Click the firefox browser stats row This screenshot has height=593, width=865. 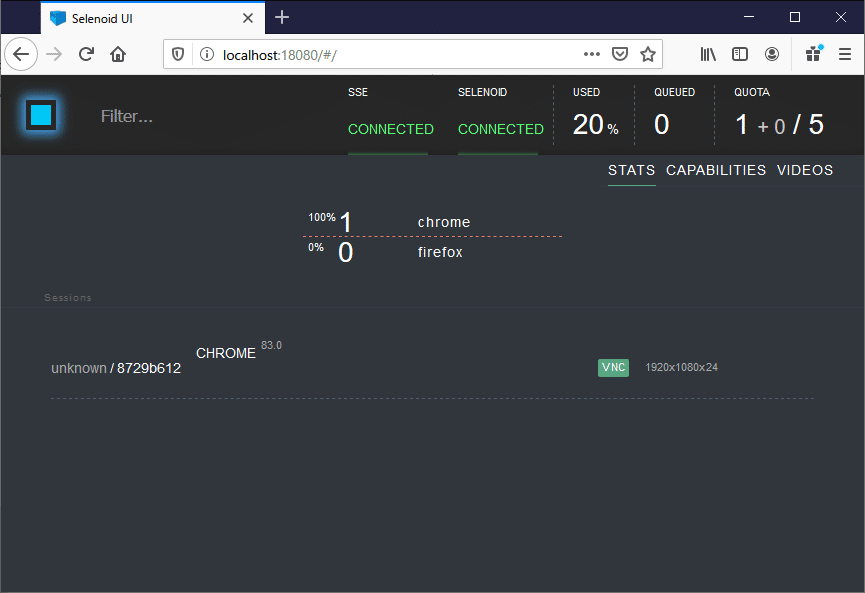(432, 252)
